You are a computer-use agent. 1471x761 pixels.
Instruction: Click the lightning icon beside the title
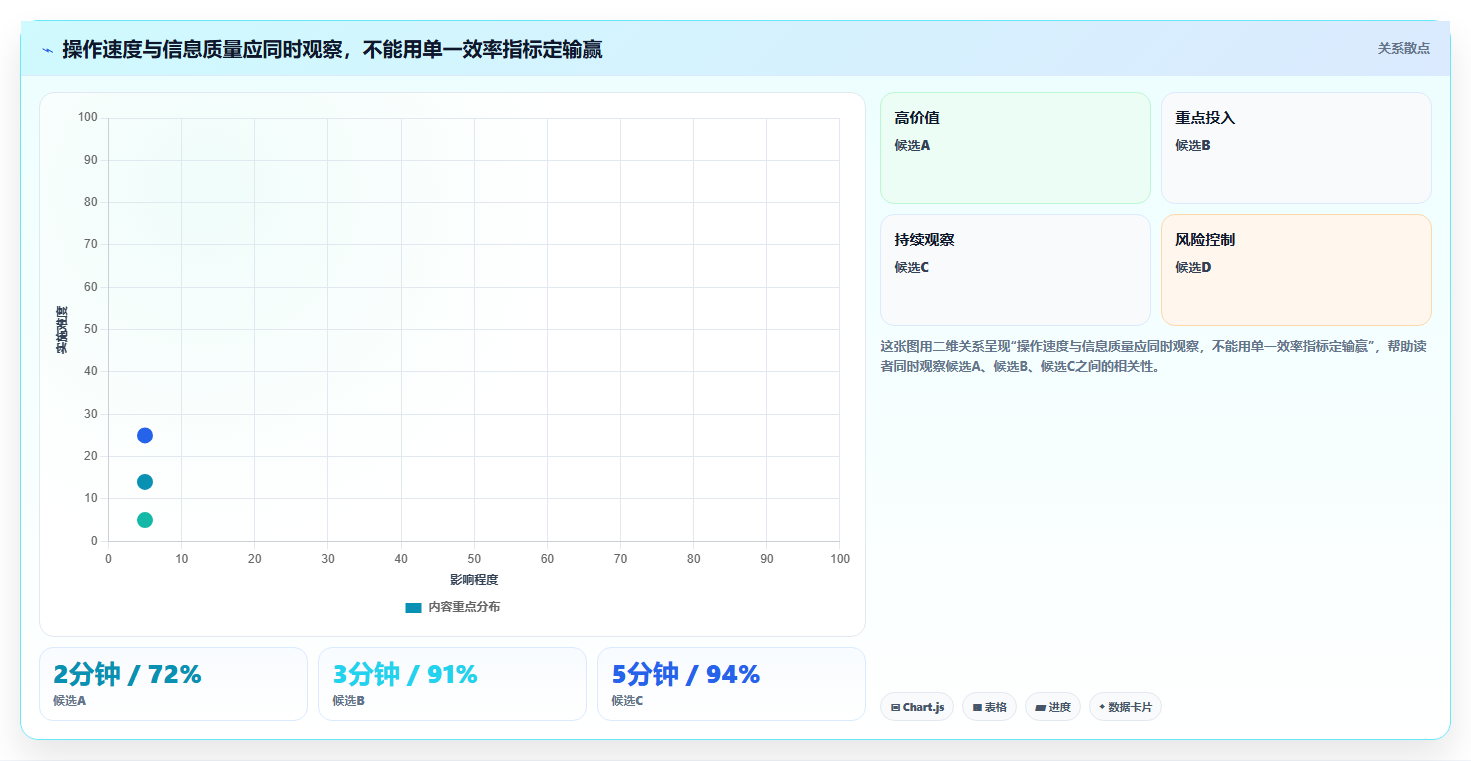(x=47, y=50)
